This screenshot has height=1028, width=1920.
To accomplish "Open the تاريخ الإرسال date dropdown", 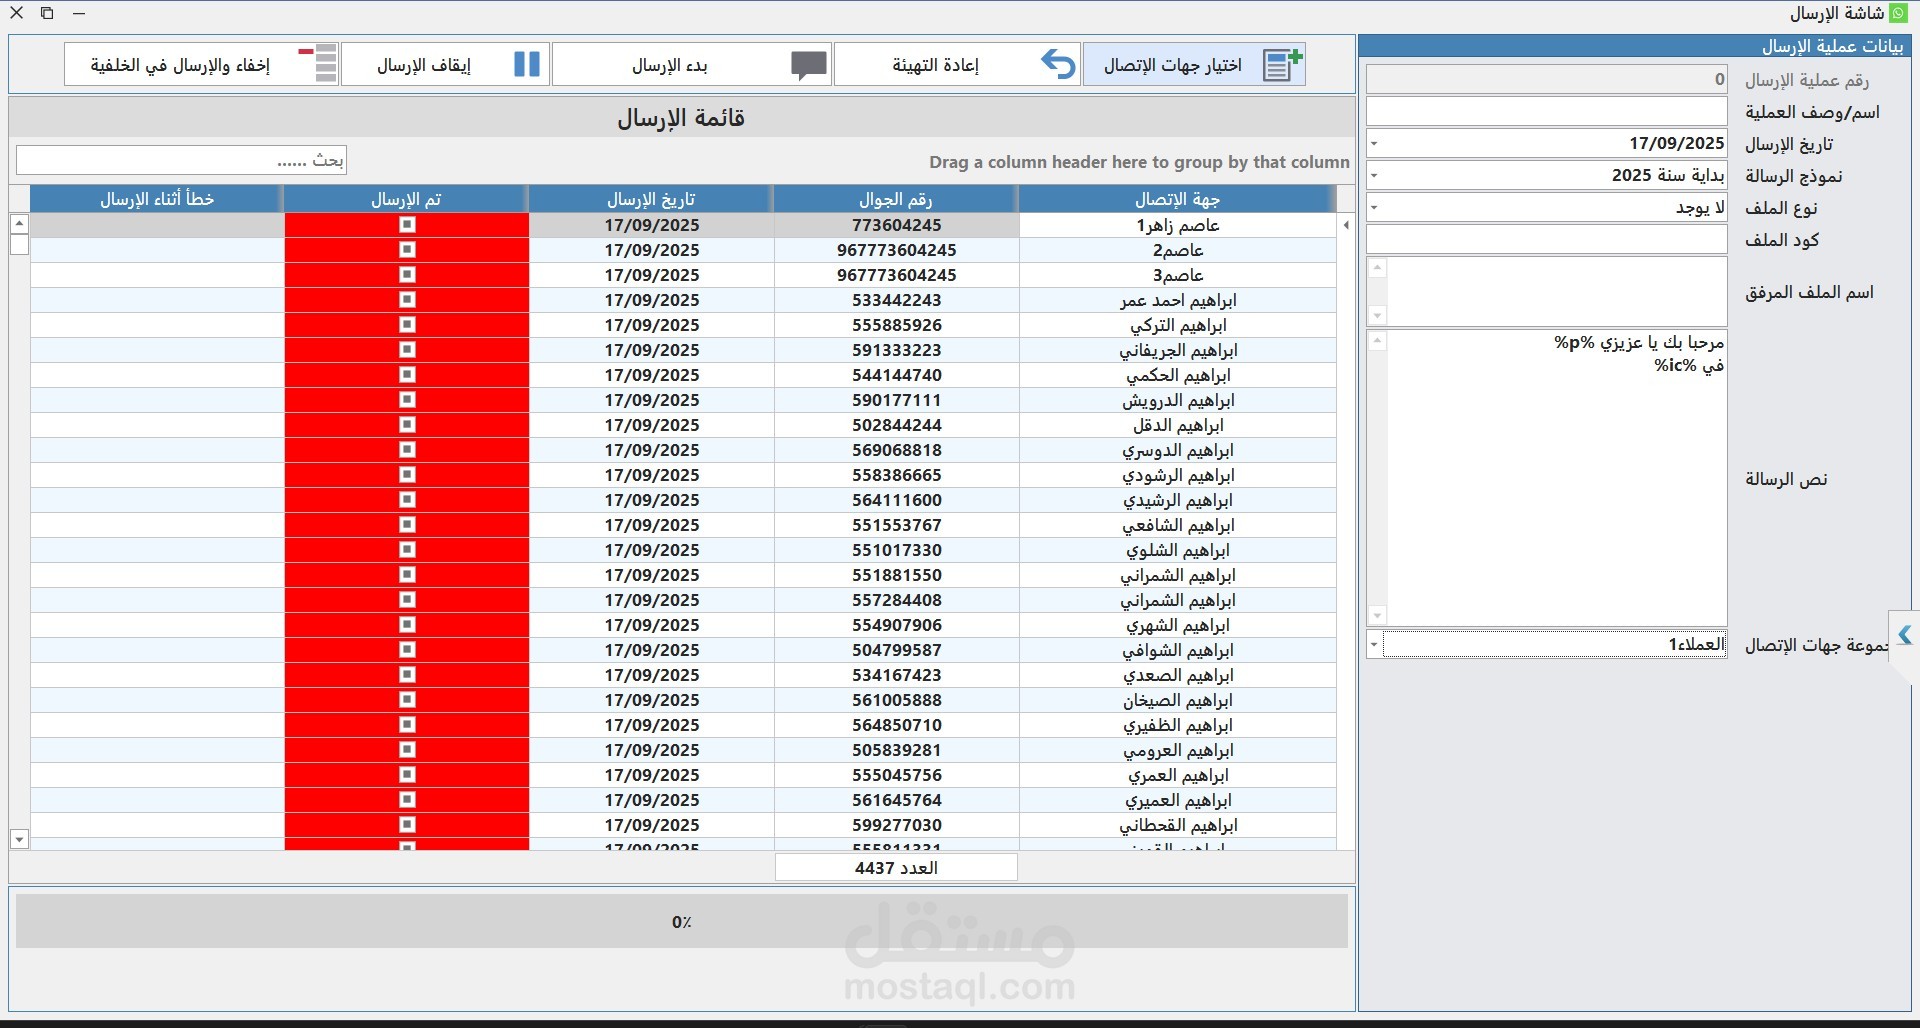I will pos(1374,143).
